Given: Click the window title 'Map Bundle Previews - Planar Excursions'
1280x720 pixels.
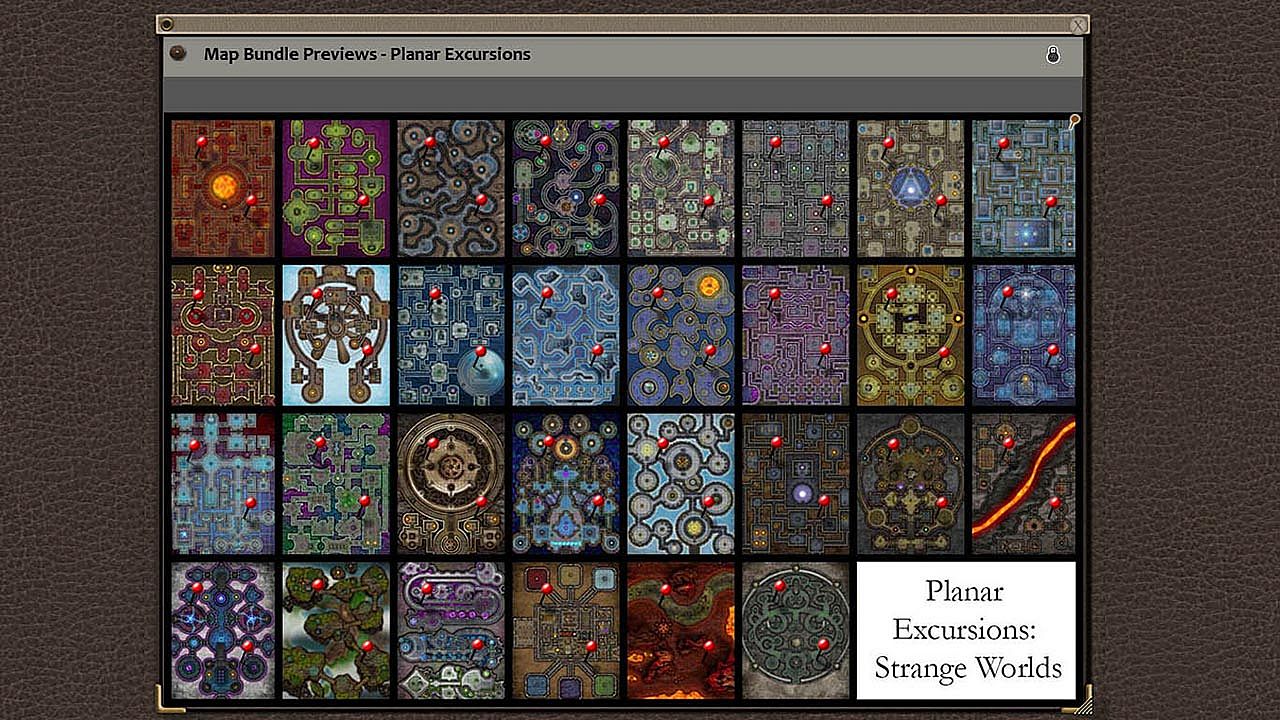Looking at the screenshot, I should point(367,54).
